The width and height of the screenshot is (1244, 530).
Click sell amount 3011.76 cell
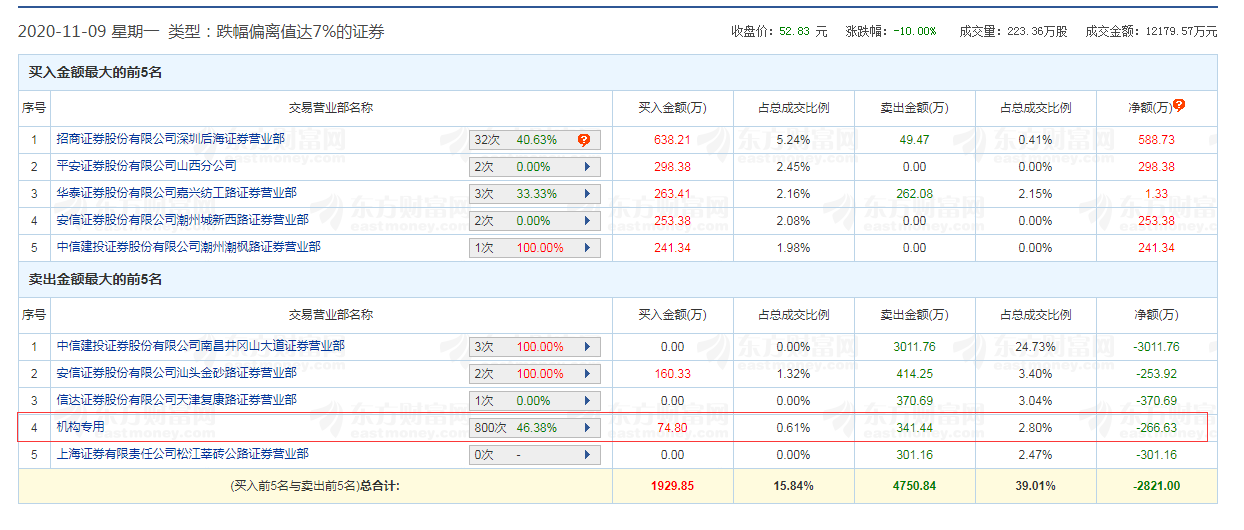pos(913,347)
